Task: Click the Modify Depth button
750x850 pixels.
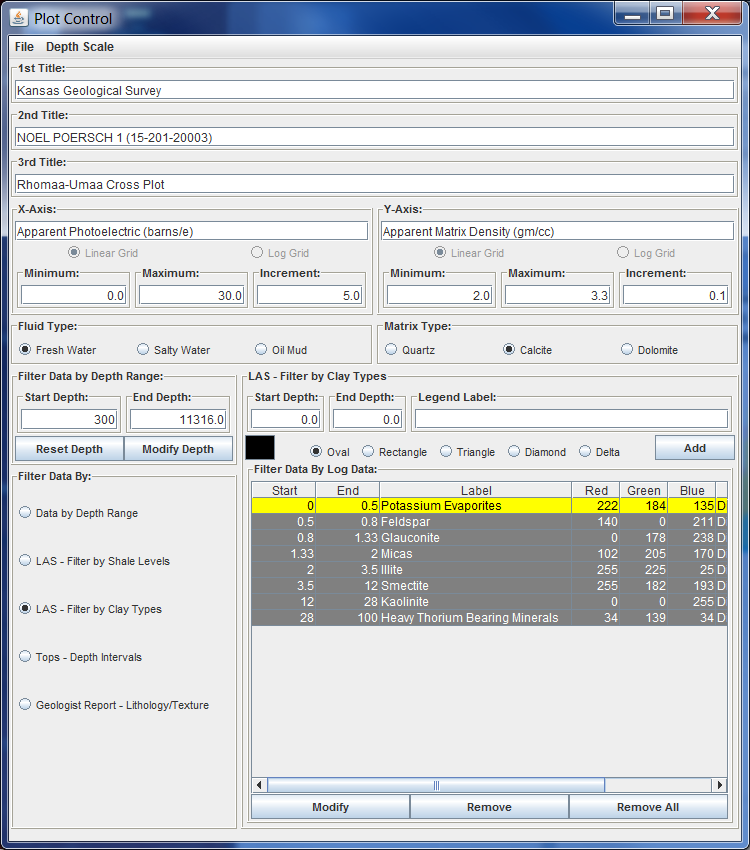Action: pyautogui.click(x=178, y=449)
